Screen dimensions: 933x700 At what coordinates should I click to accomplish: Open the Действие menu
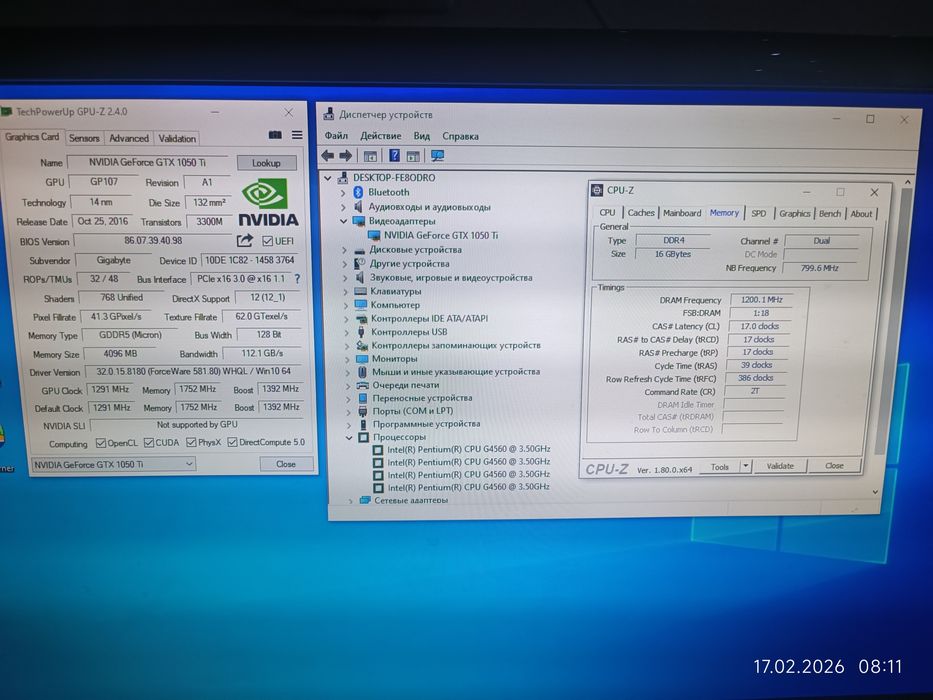pyautogui.click(x=381, y=136)
